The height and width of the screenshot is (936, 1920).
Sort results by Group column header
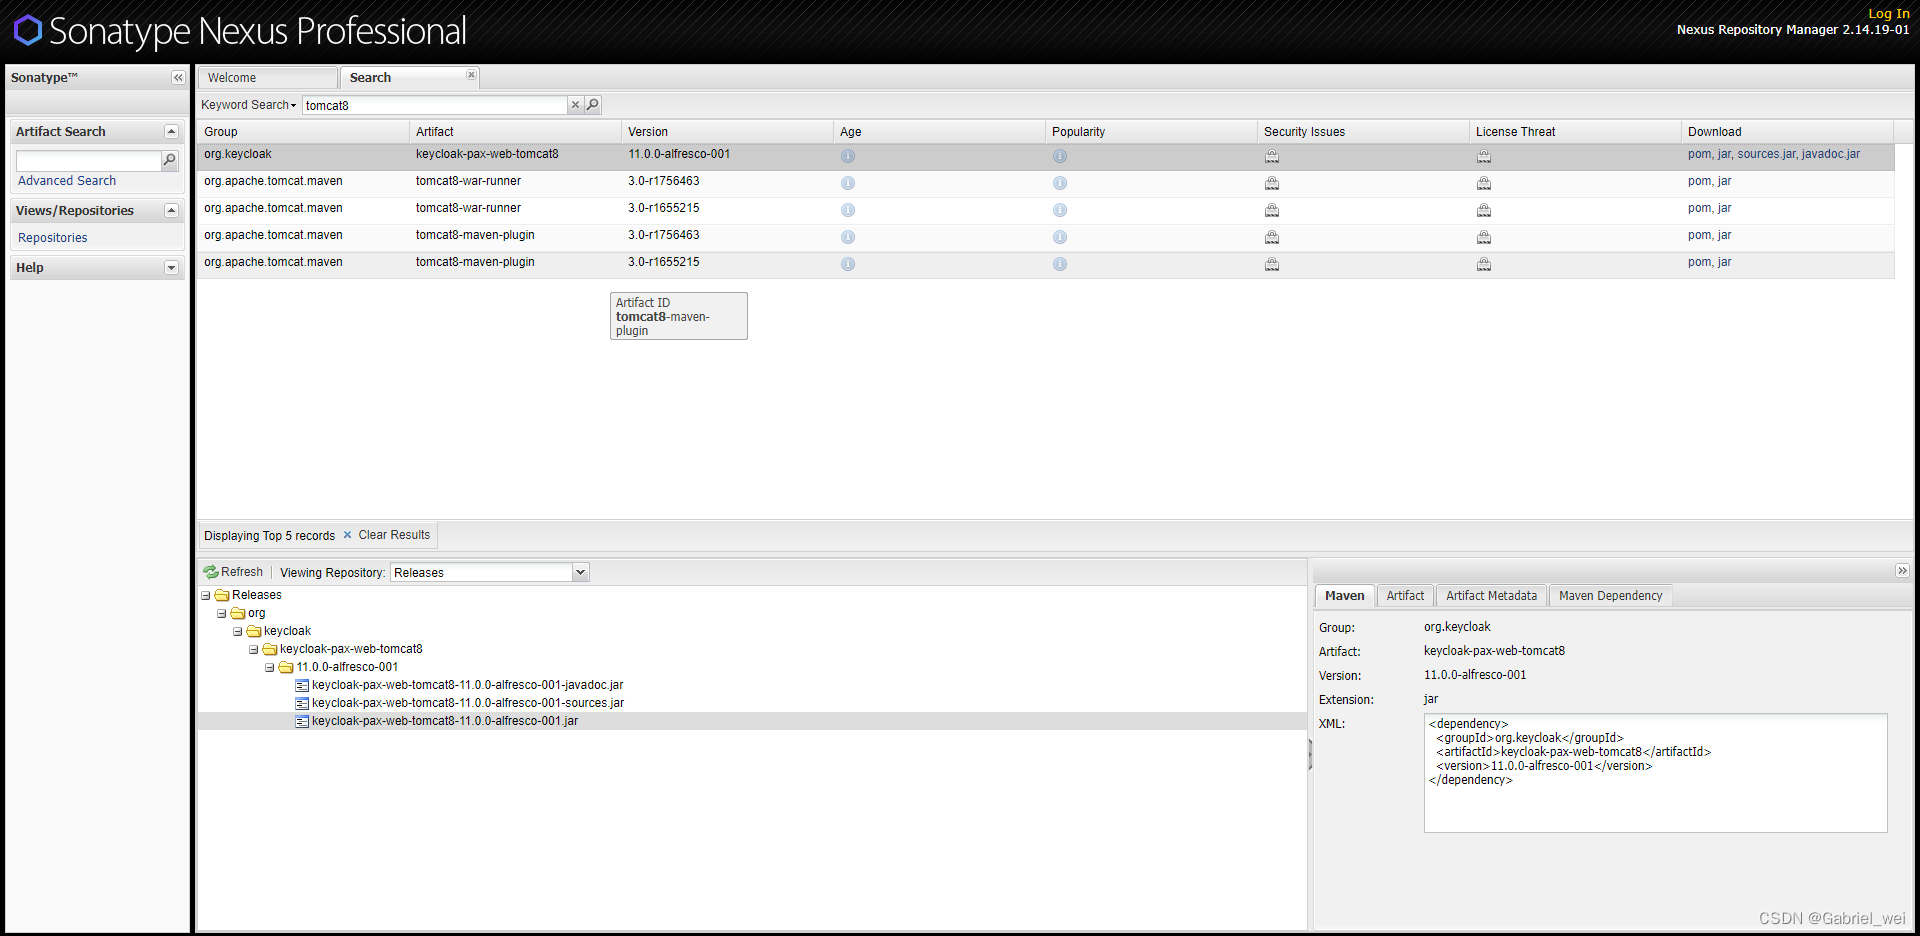tap(302, 132)
